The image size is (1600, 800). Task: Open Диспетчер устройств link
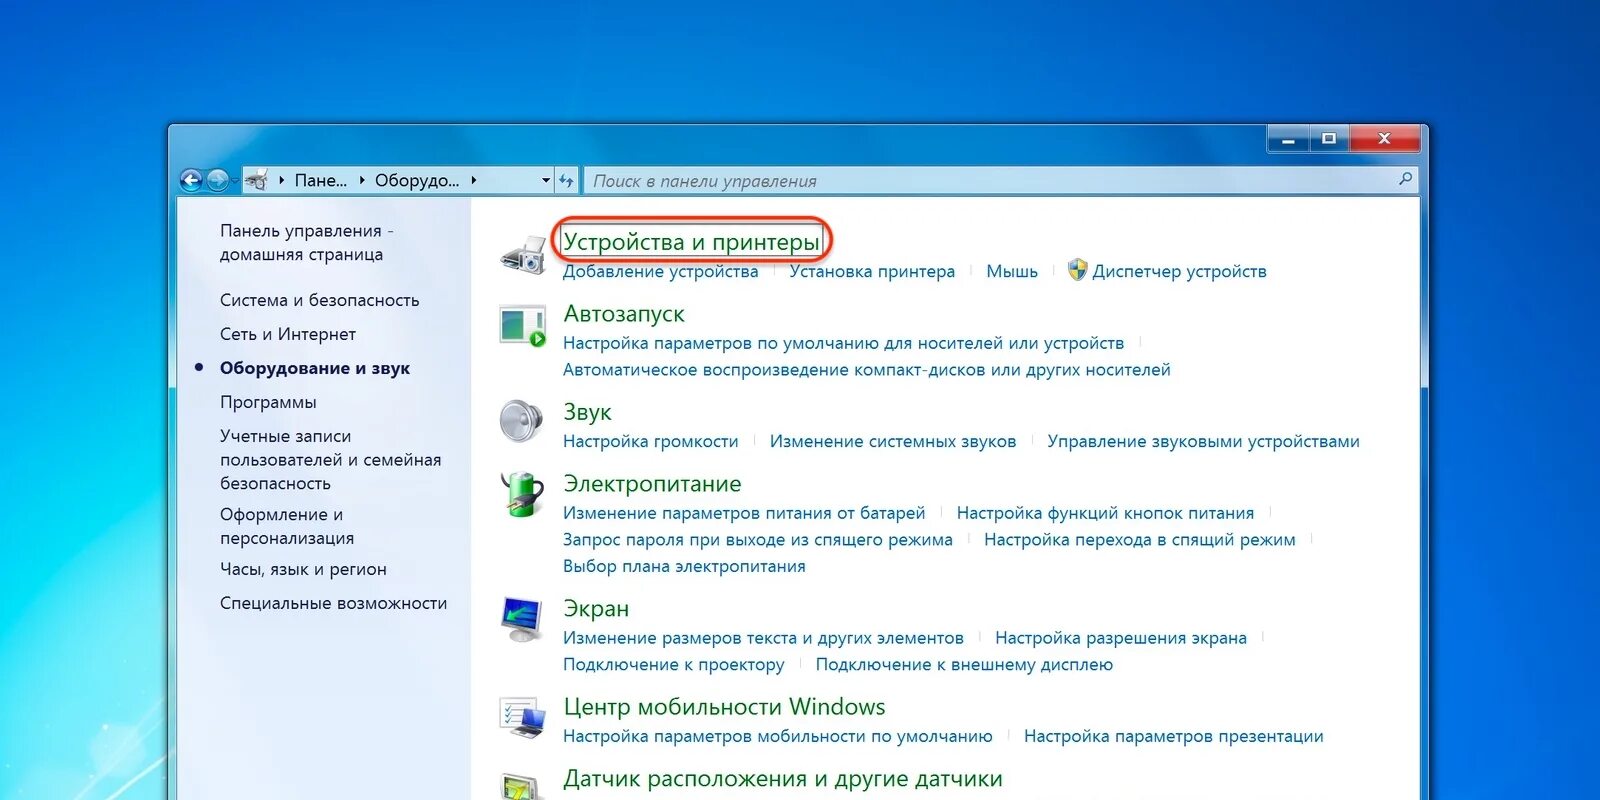coord(1179,271)
